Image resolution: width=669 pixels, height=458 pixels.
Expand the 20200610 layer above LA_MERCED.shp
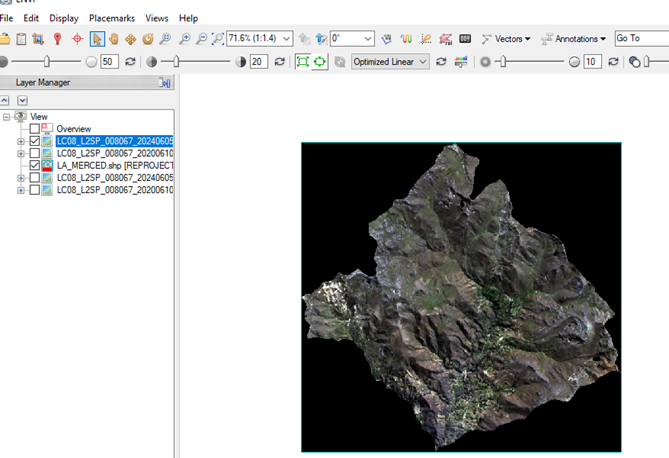point(20,153)
